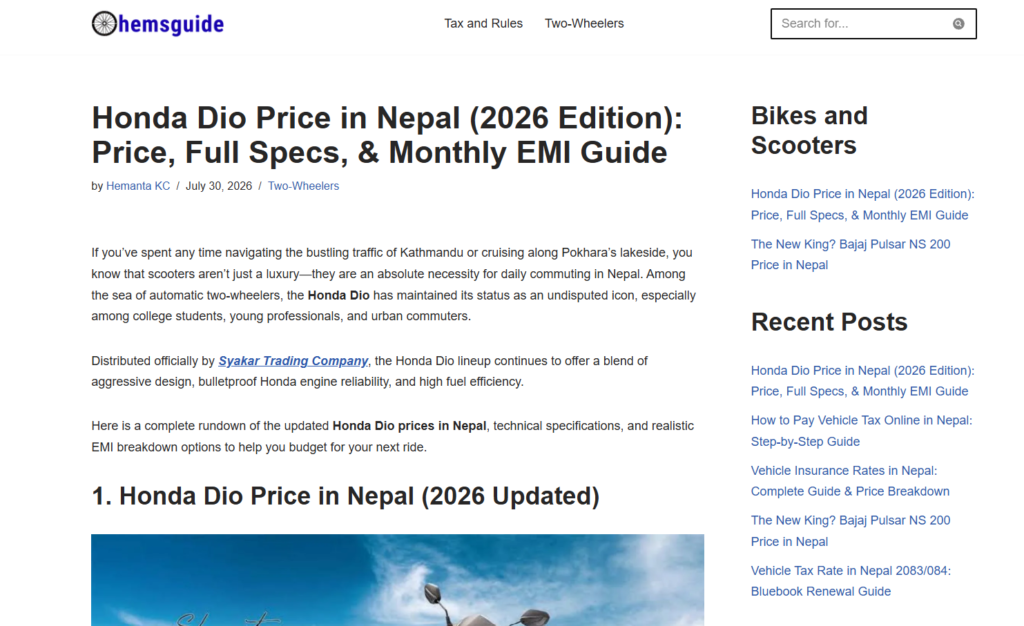Open Bajaj Pulsar NS 200 link under Recent Posts
Screen dimensions: 1024x626
pyautogui.click(x=850, y=531)
